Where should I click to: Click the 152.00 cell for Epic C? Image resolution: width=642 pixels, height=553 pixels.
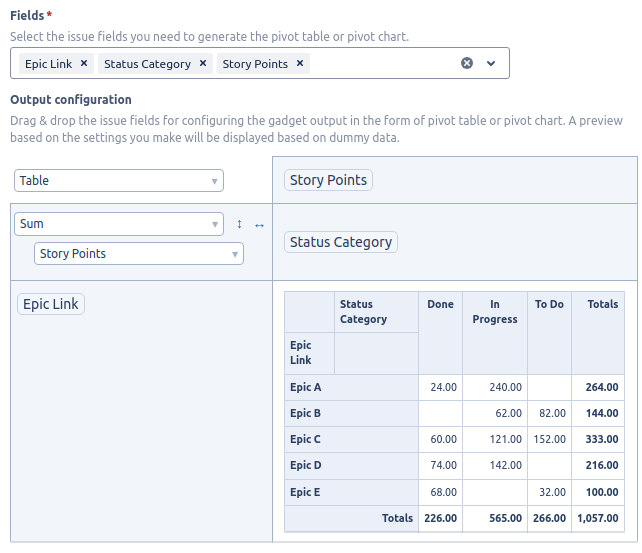coord(549,439)
